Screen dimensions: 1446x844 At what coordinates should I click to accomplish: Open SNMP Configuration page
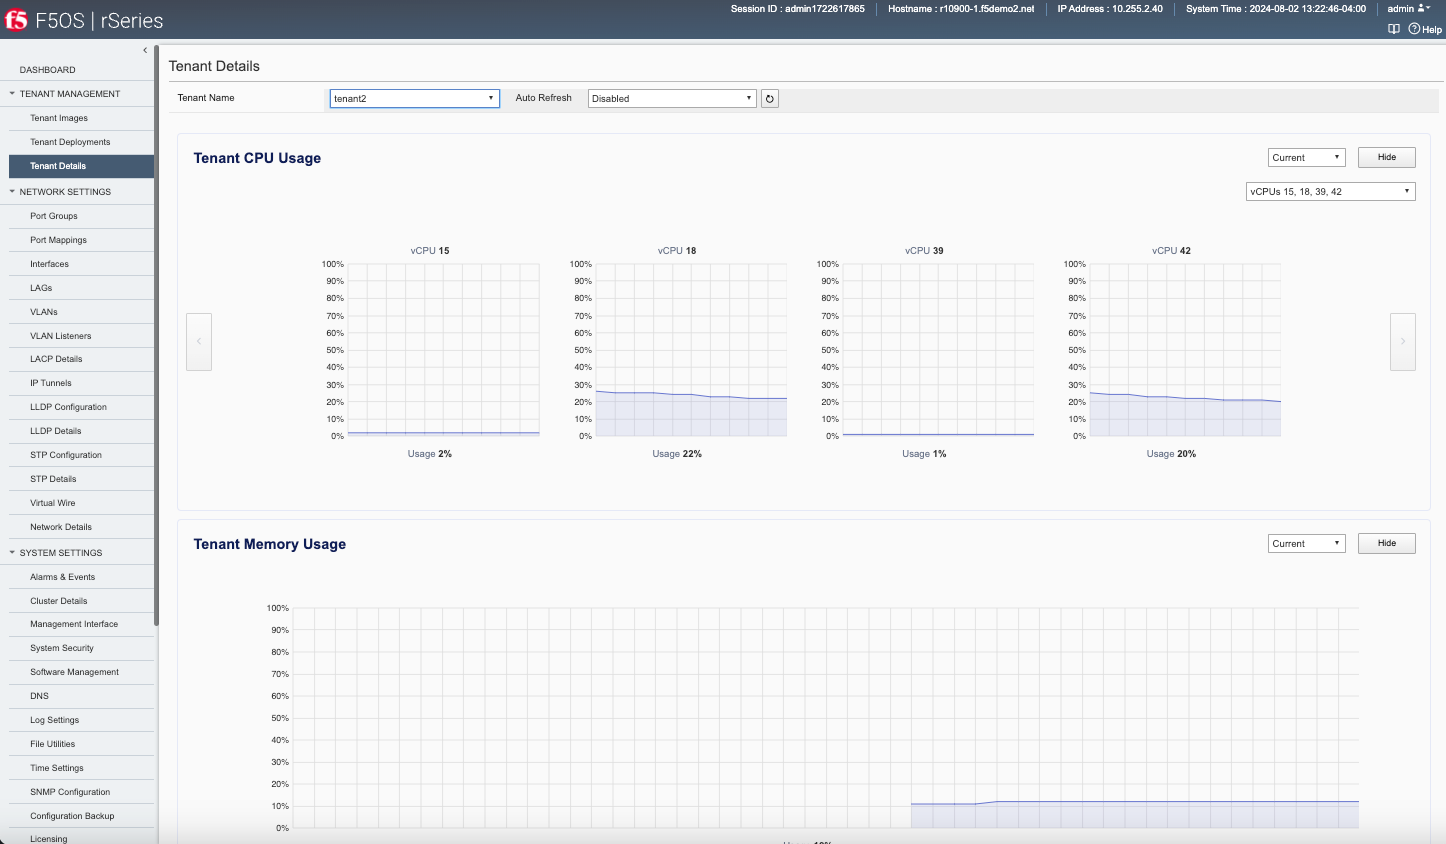tap(81, 792)
